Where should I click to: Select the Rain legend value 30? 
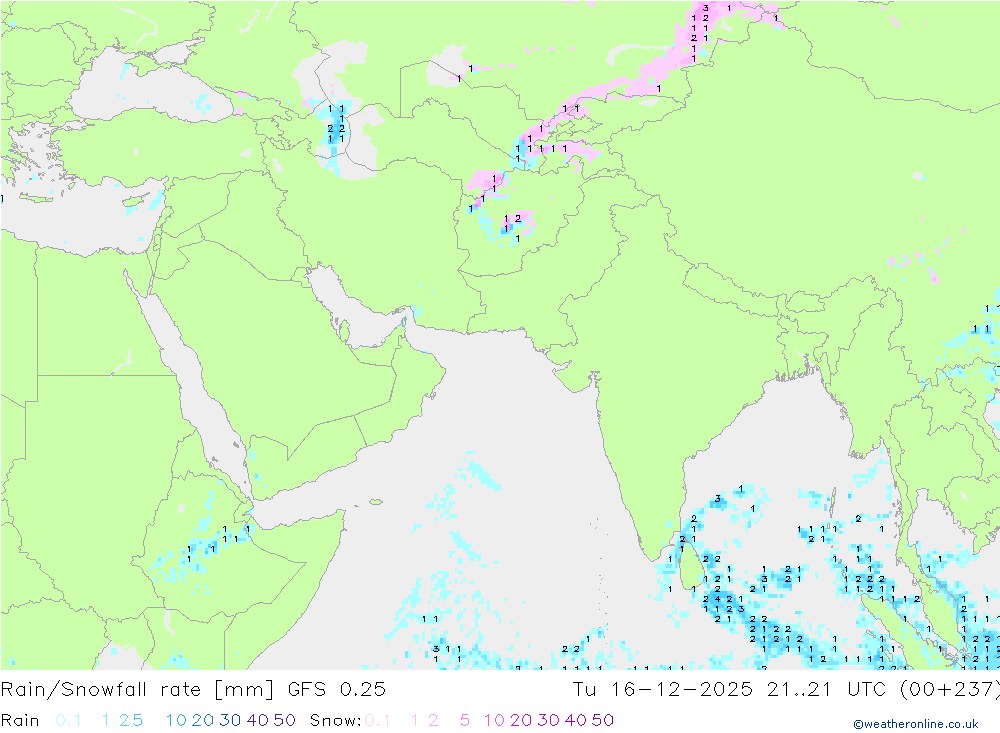[x=230, y=720]
